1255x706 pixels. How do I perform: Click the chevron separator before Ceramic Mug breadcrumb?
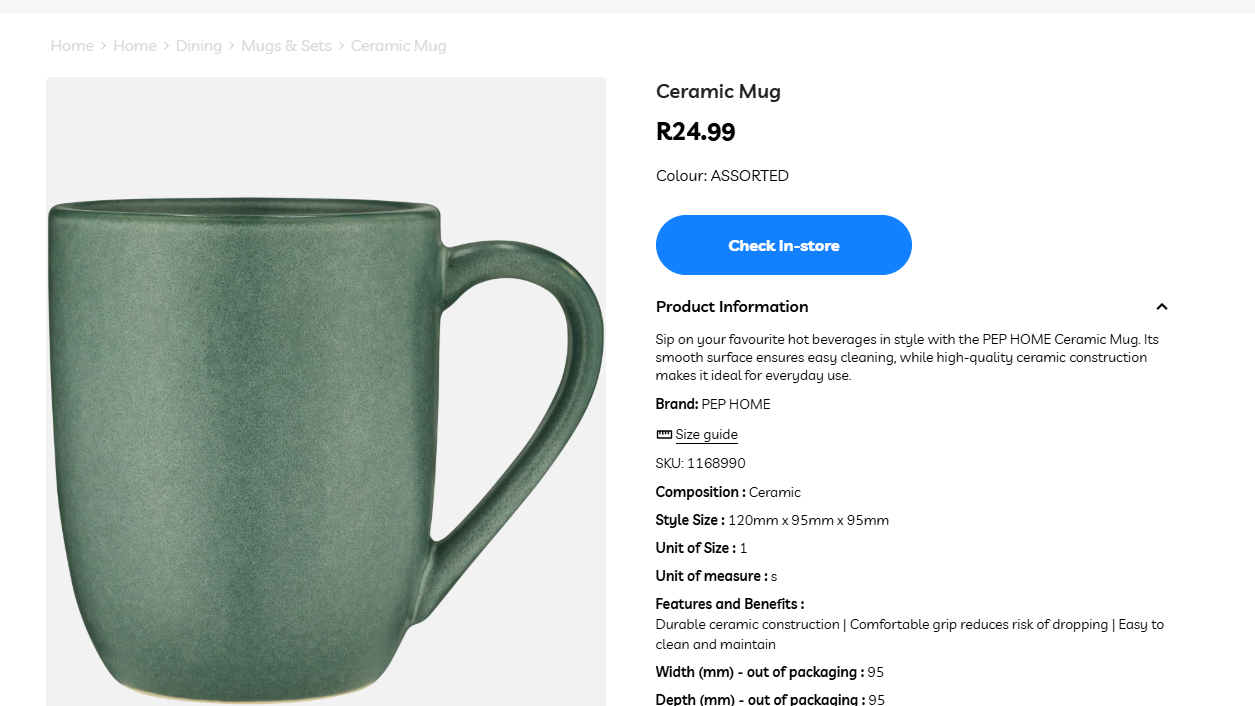pos(341,46)
